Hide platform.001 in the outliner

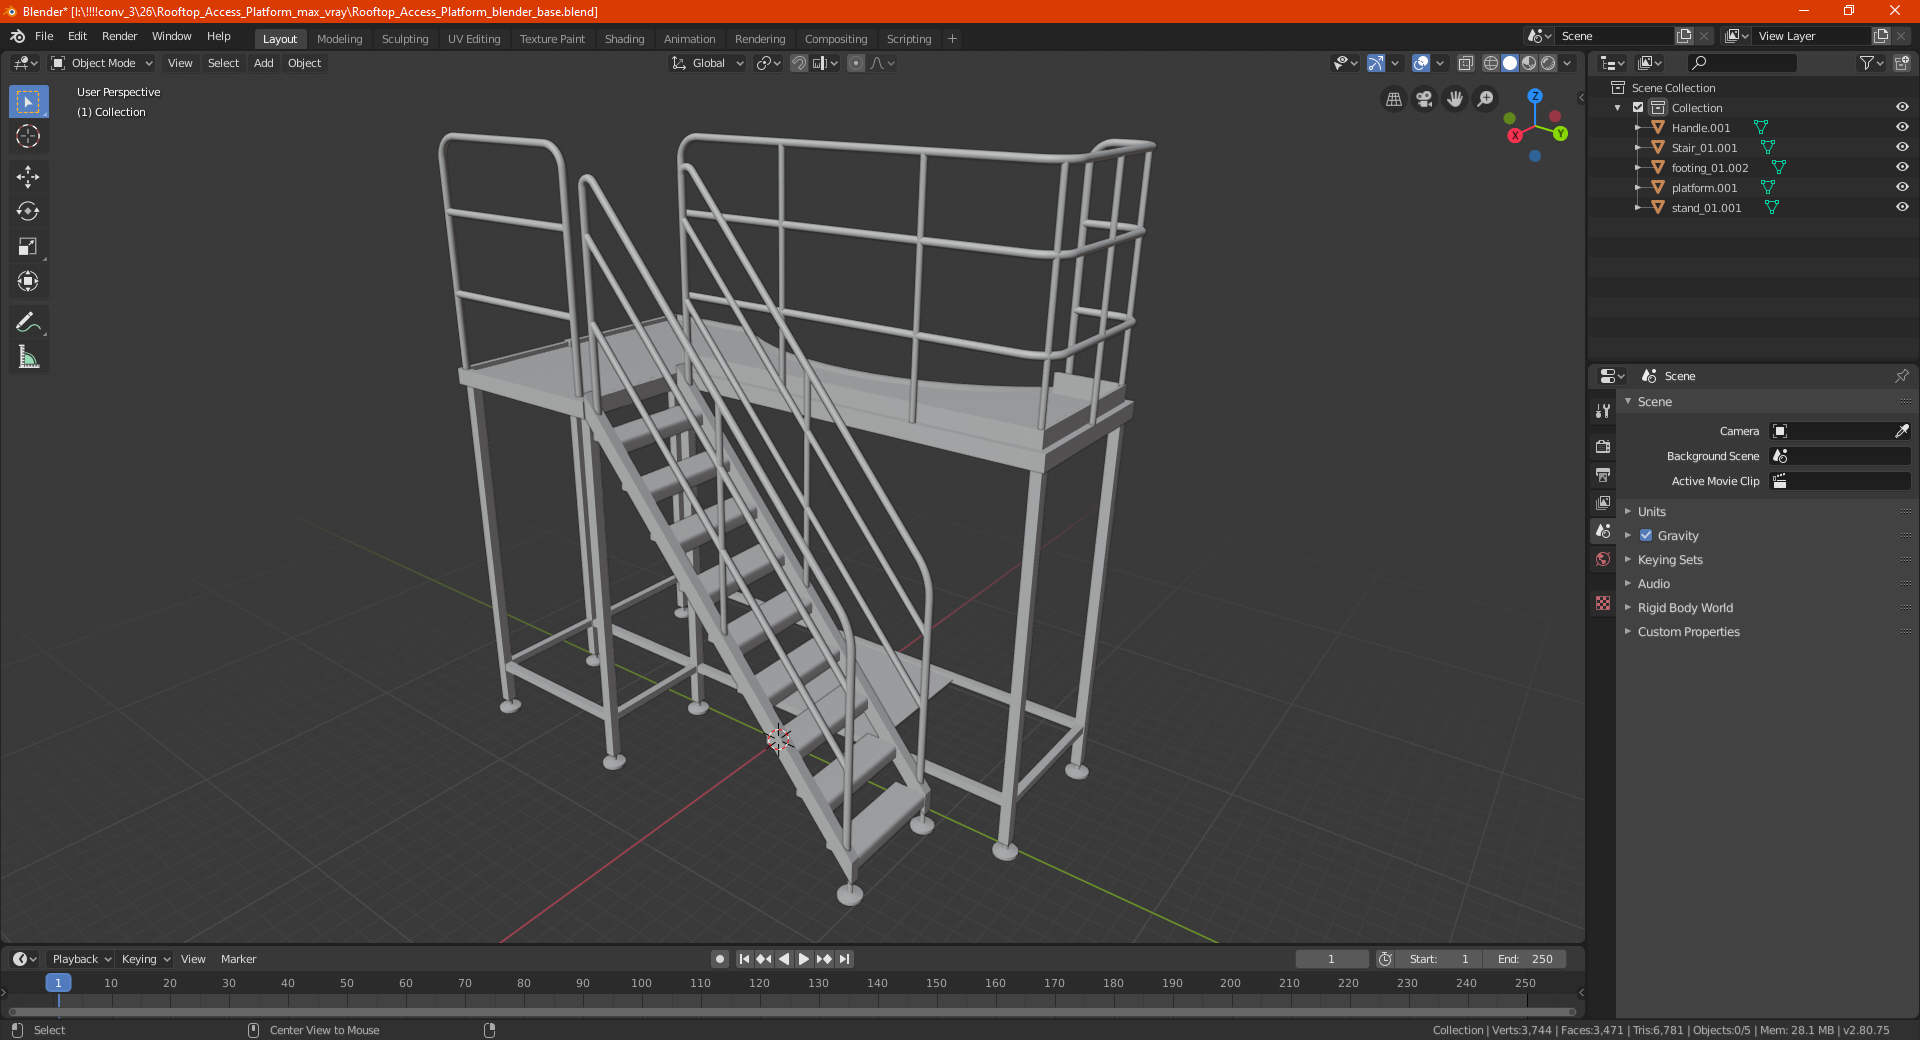click(1902, 188)
